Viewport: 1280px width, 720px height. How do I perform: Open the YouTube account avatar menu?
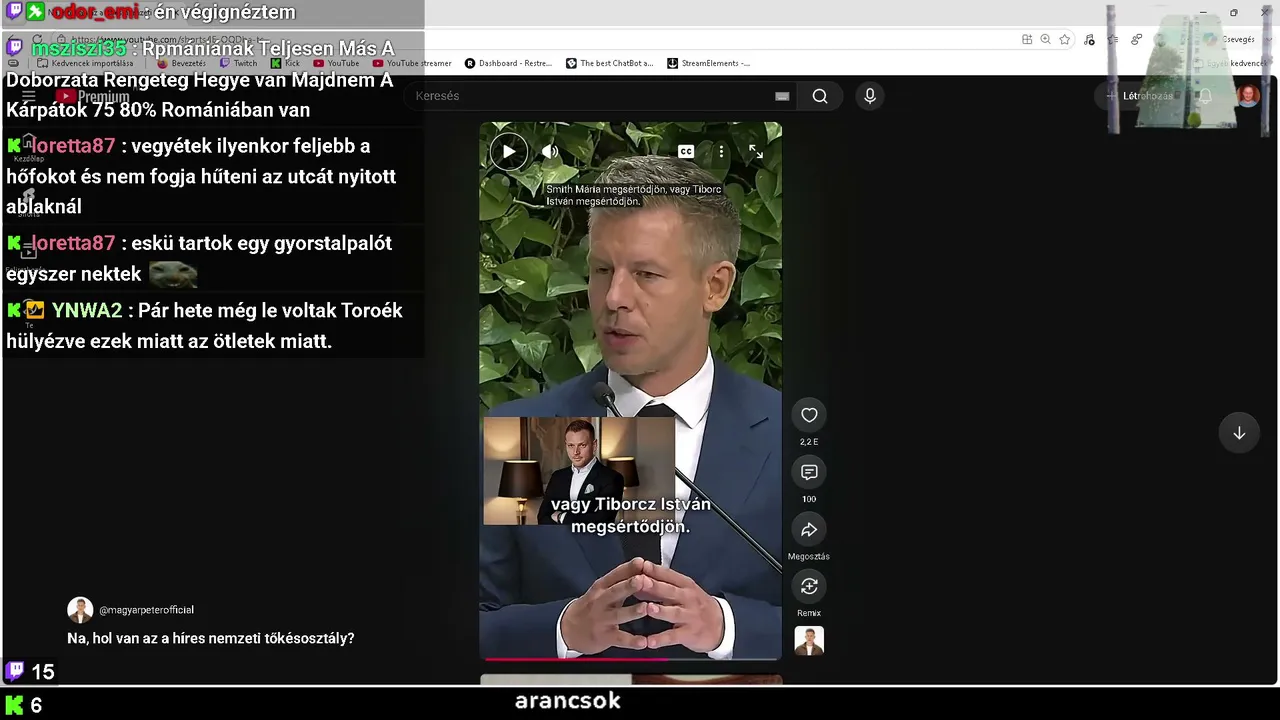(x=1248, y=96)
